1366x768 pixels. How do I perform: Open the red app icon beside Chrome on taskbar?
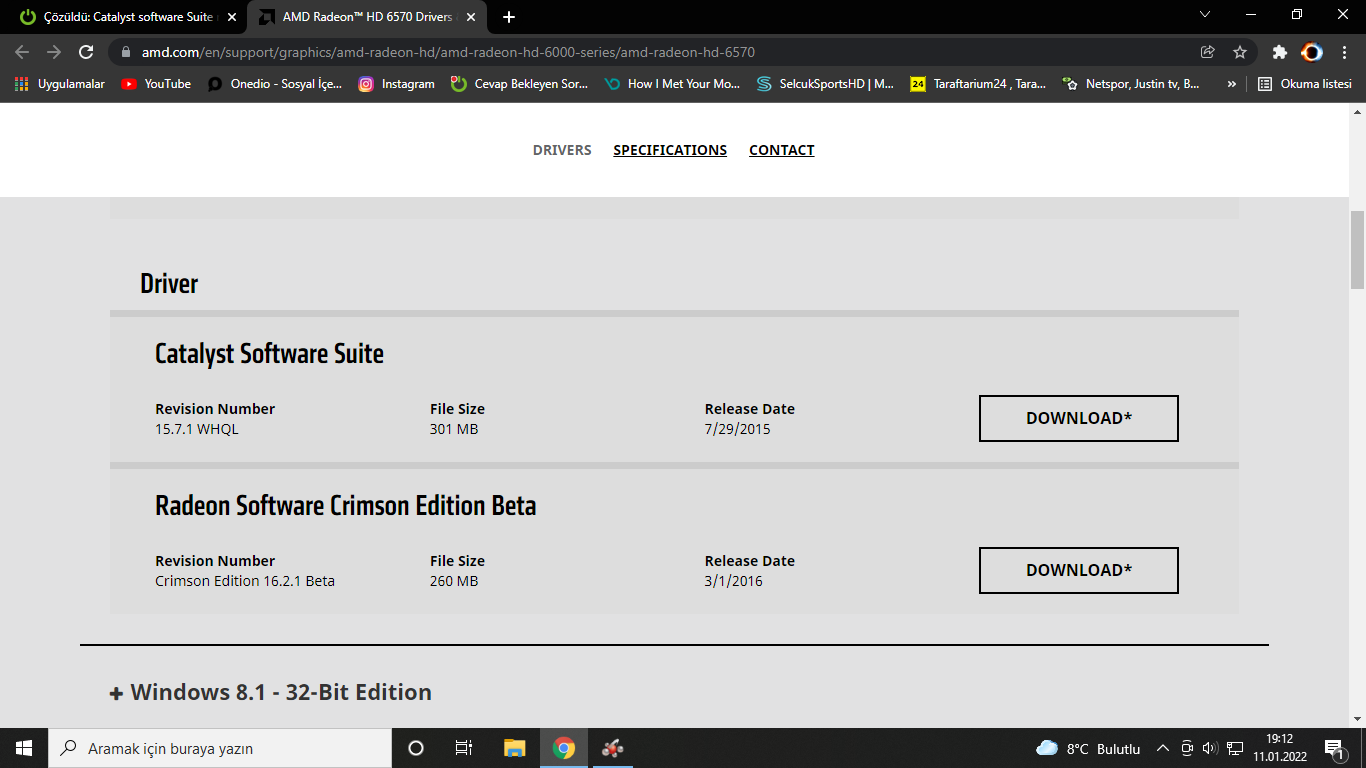(x=613, y=748)
